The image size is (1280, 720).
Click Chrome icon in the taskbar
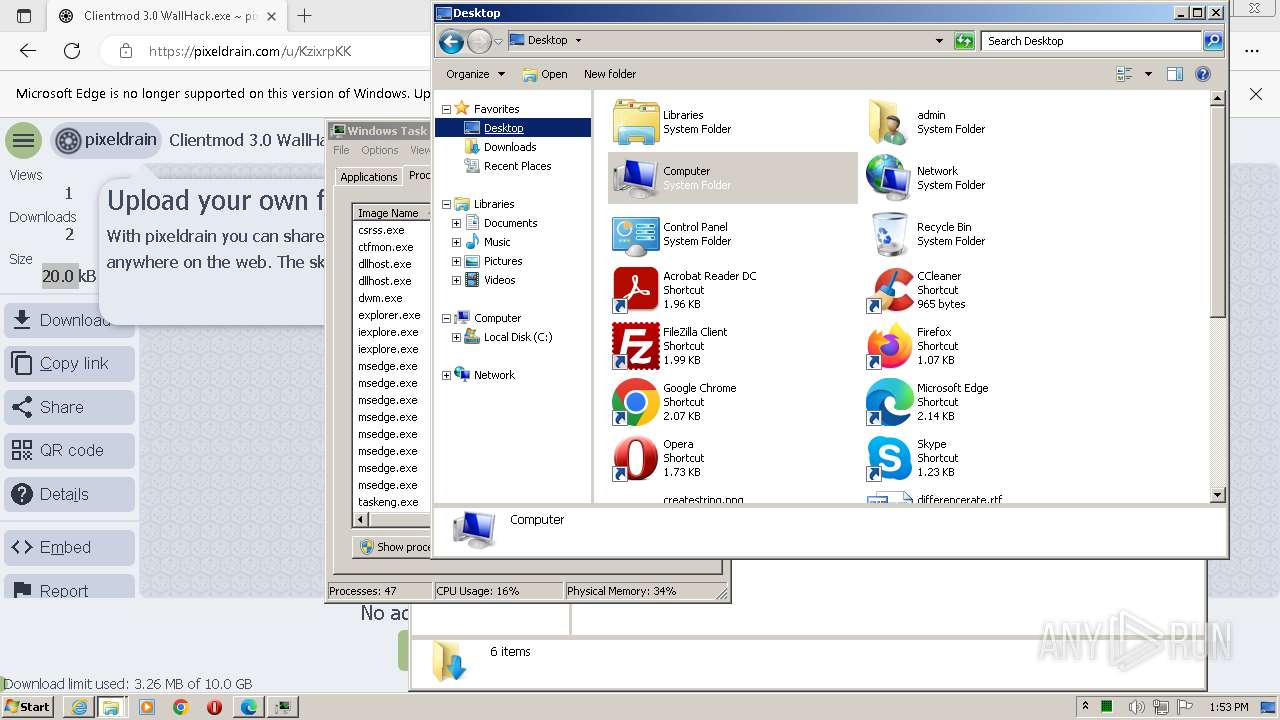[x=181, y=707]
